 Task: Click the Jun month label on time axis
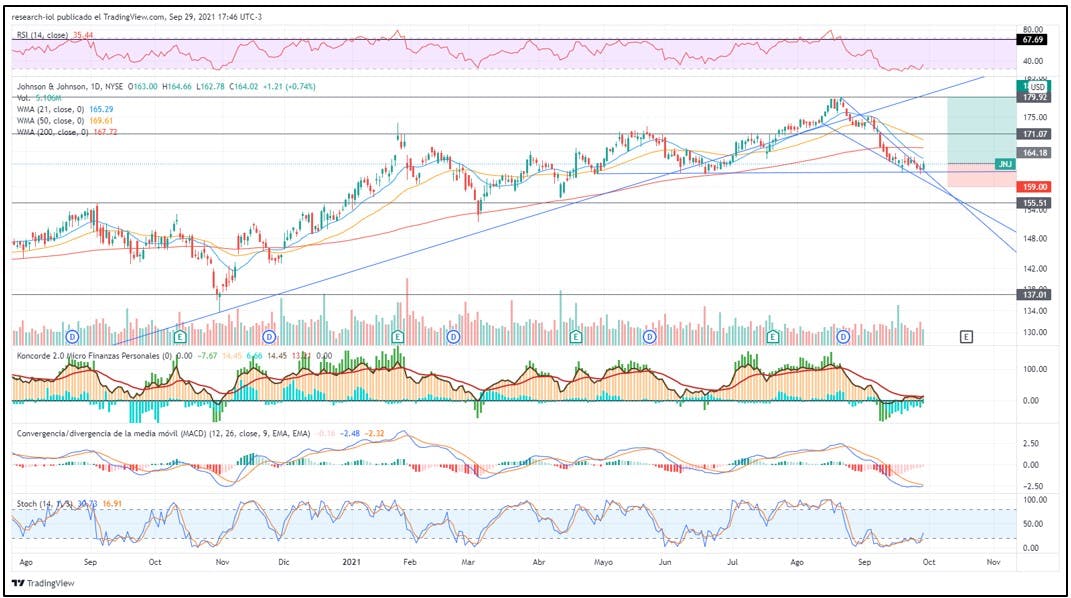[665, 563]
